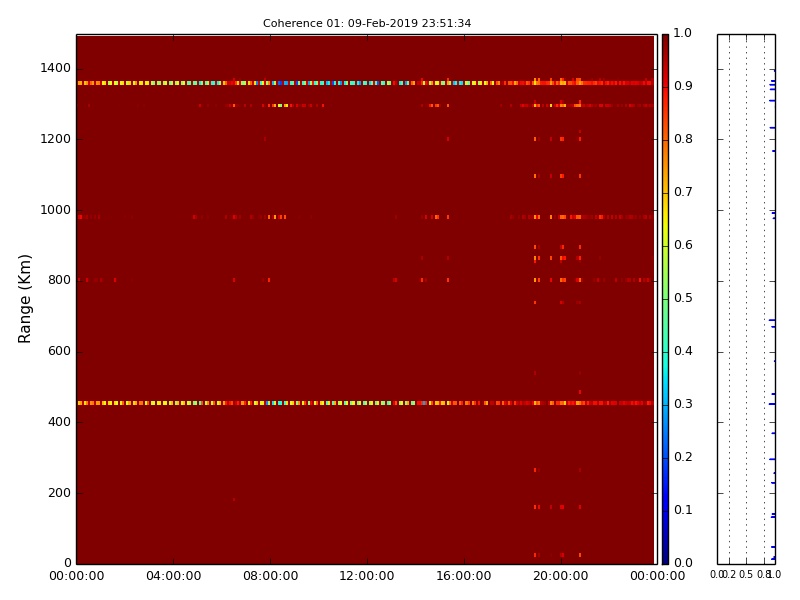This screenshot has height=600, width=800.
Task: Click the low-coherence band near 450 km range
Action: [x=365, y=403]
